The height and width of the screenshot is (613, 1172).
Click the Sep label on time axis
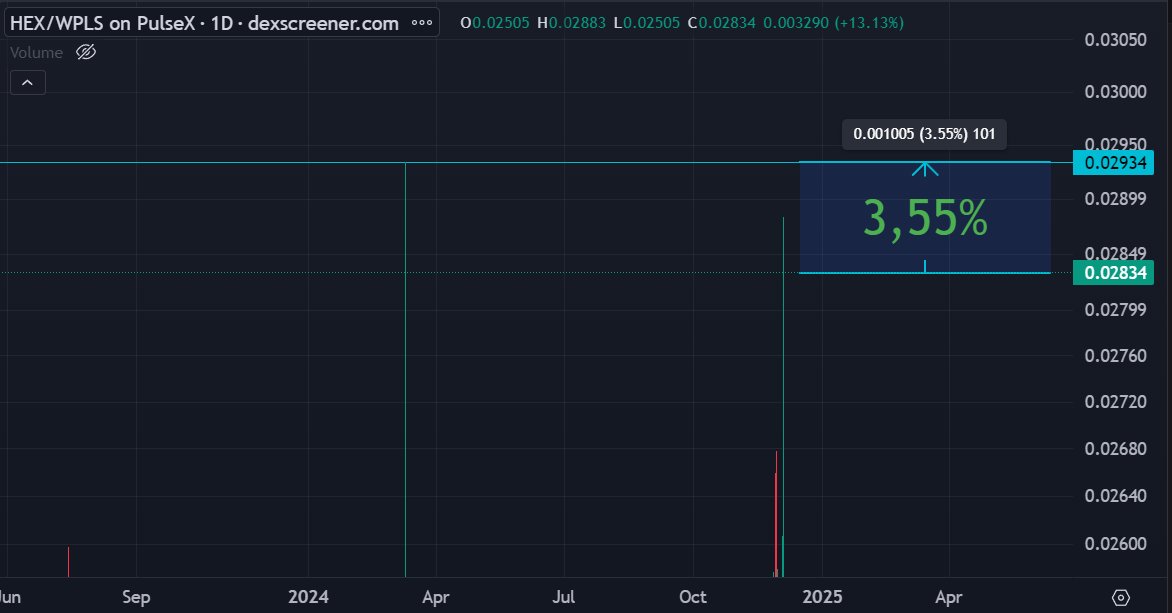tap(136, 597)
